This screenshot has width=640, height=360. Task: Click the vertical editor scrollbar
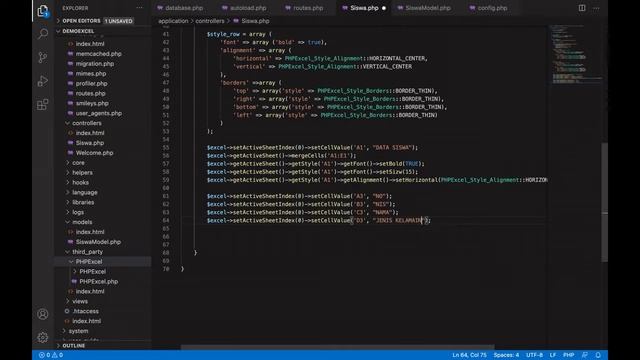[x=604, y=202]
